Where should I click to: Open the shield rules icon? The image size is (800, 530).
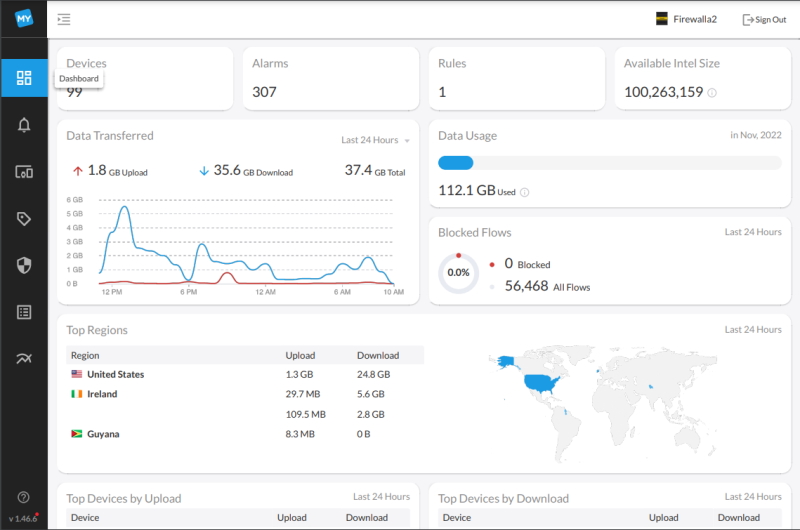(24, 265)
